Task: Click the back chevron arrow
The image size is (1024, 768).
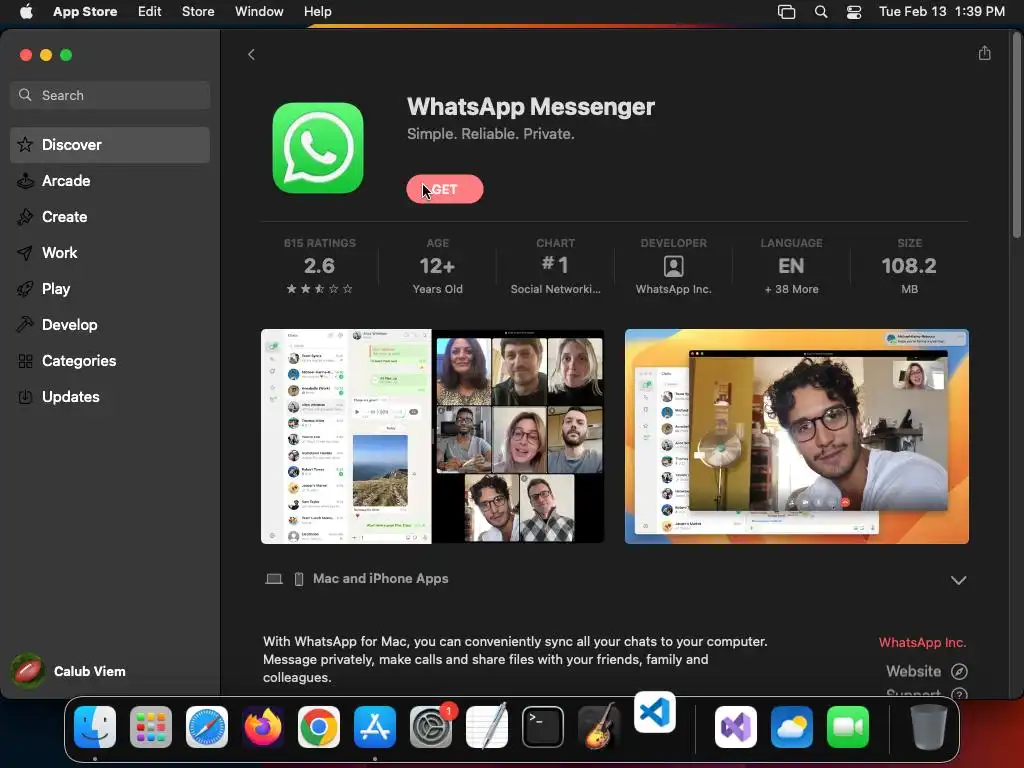Action: pyautogui.click(x=251, y=55)
